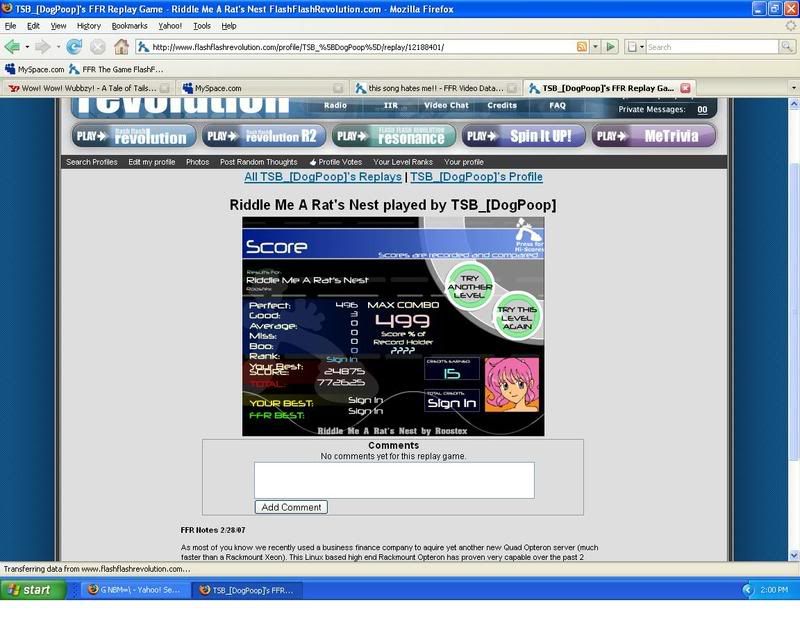Click the browser Back arrow button
This screenshot has width=800, height=621.
tap(15, 46)
